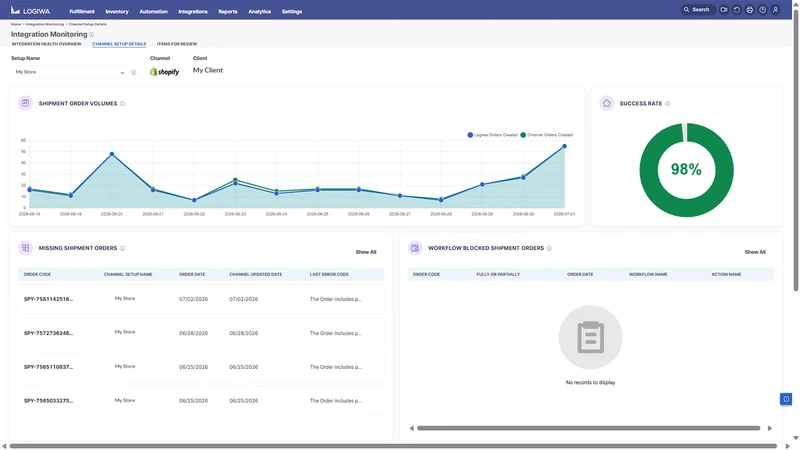Sort by Channel Setup Name column header
Screen dimensions: 800x450
[128, 274]
